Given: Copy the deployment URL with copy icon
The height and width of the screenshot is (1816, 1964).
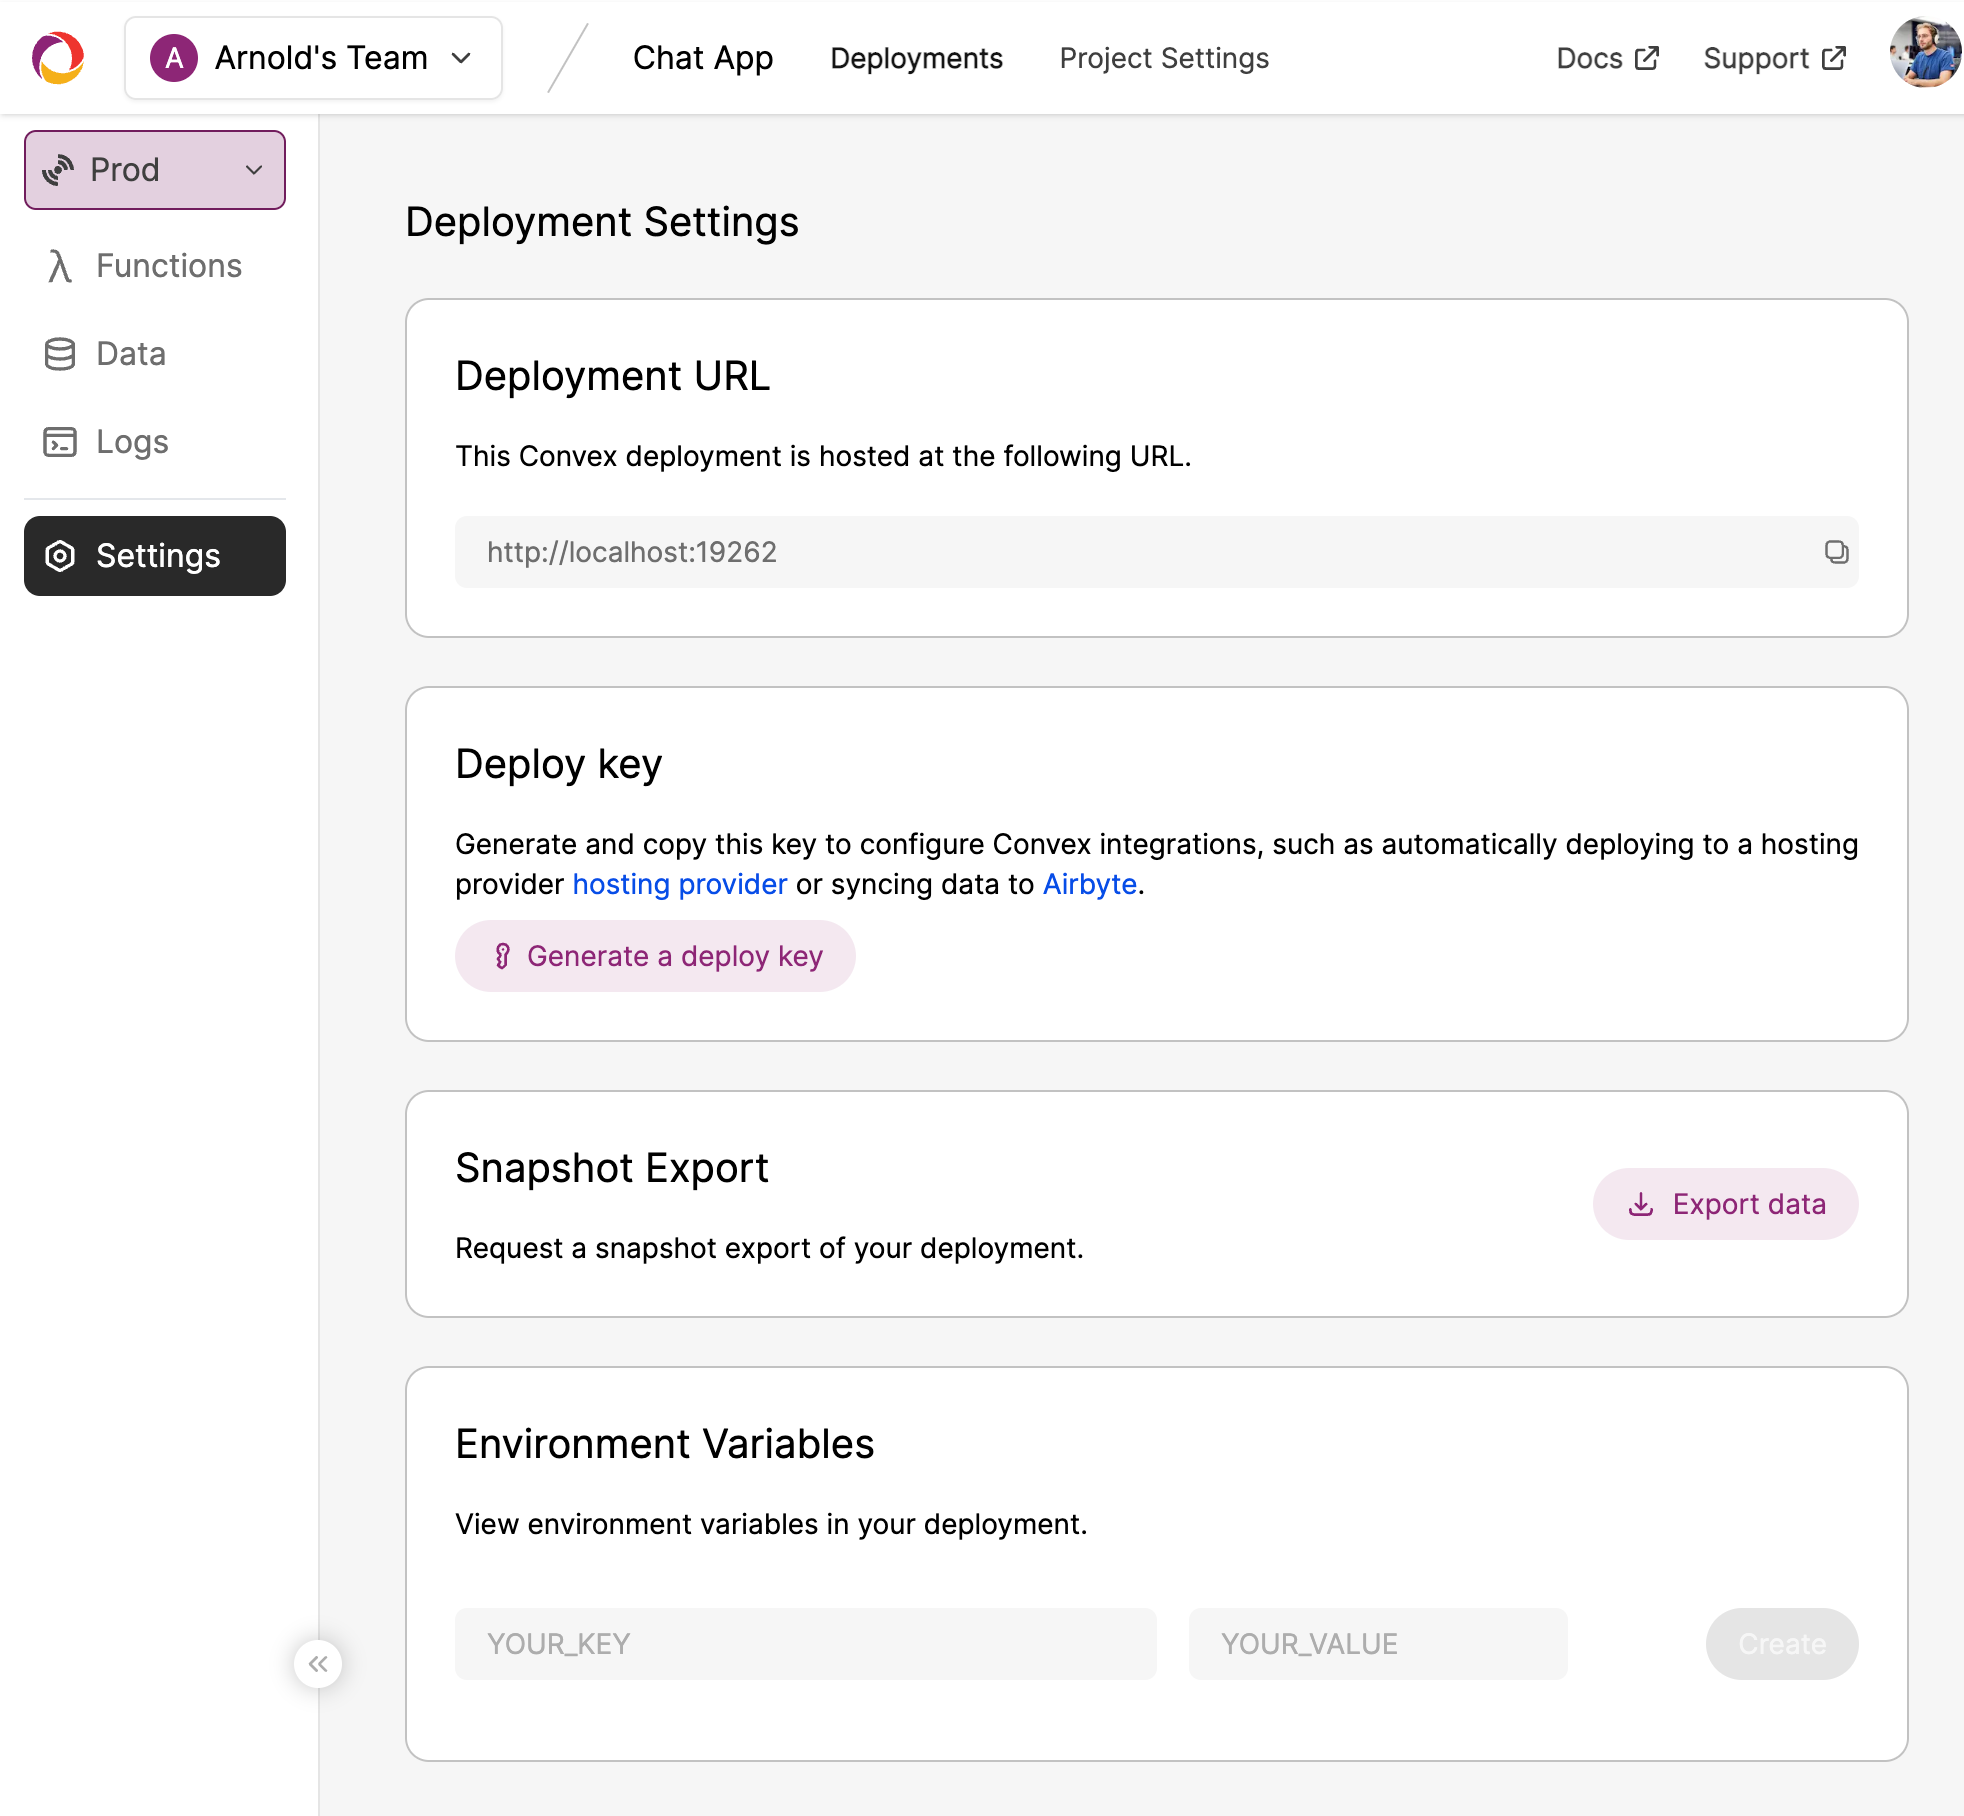Looking at the screenshot, I should pos(1836,552).
